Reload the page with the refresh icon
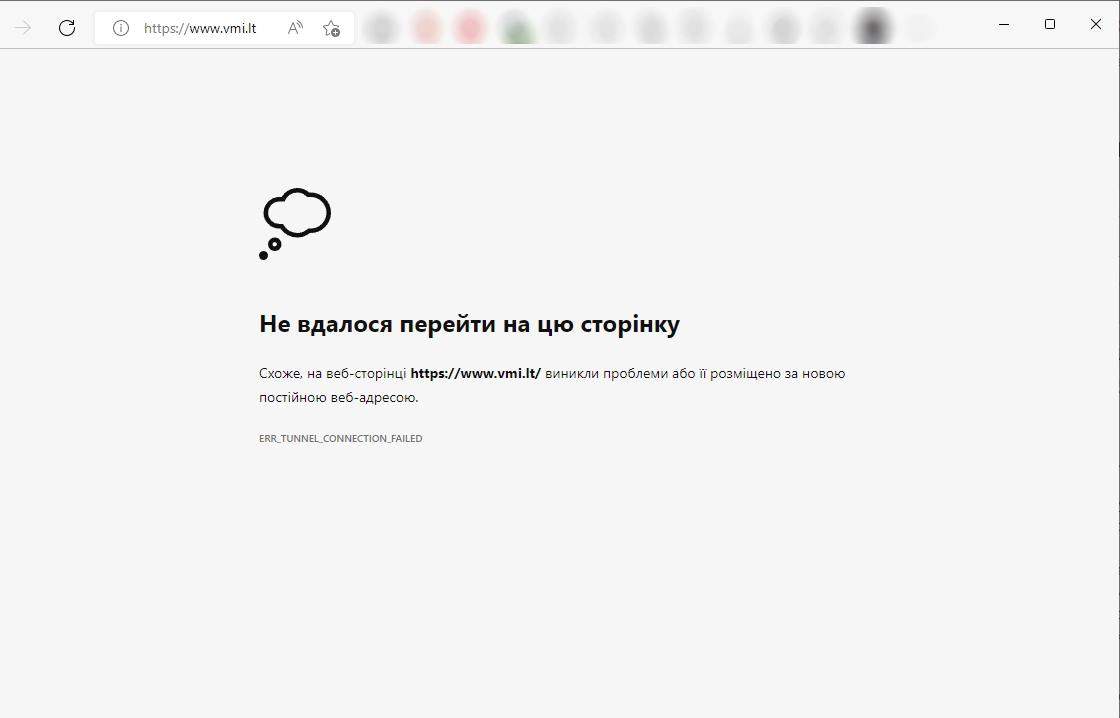Viewport: 1120px width, 718px height. pyautogui.click(x=66, y=28)
